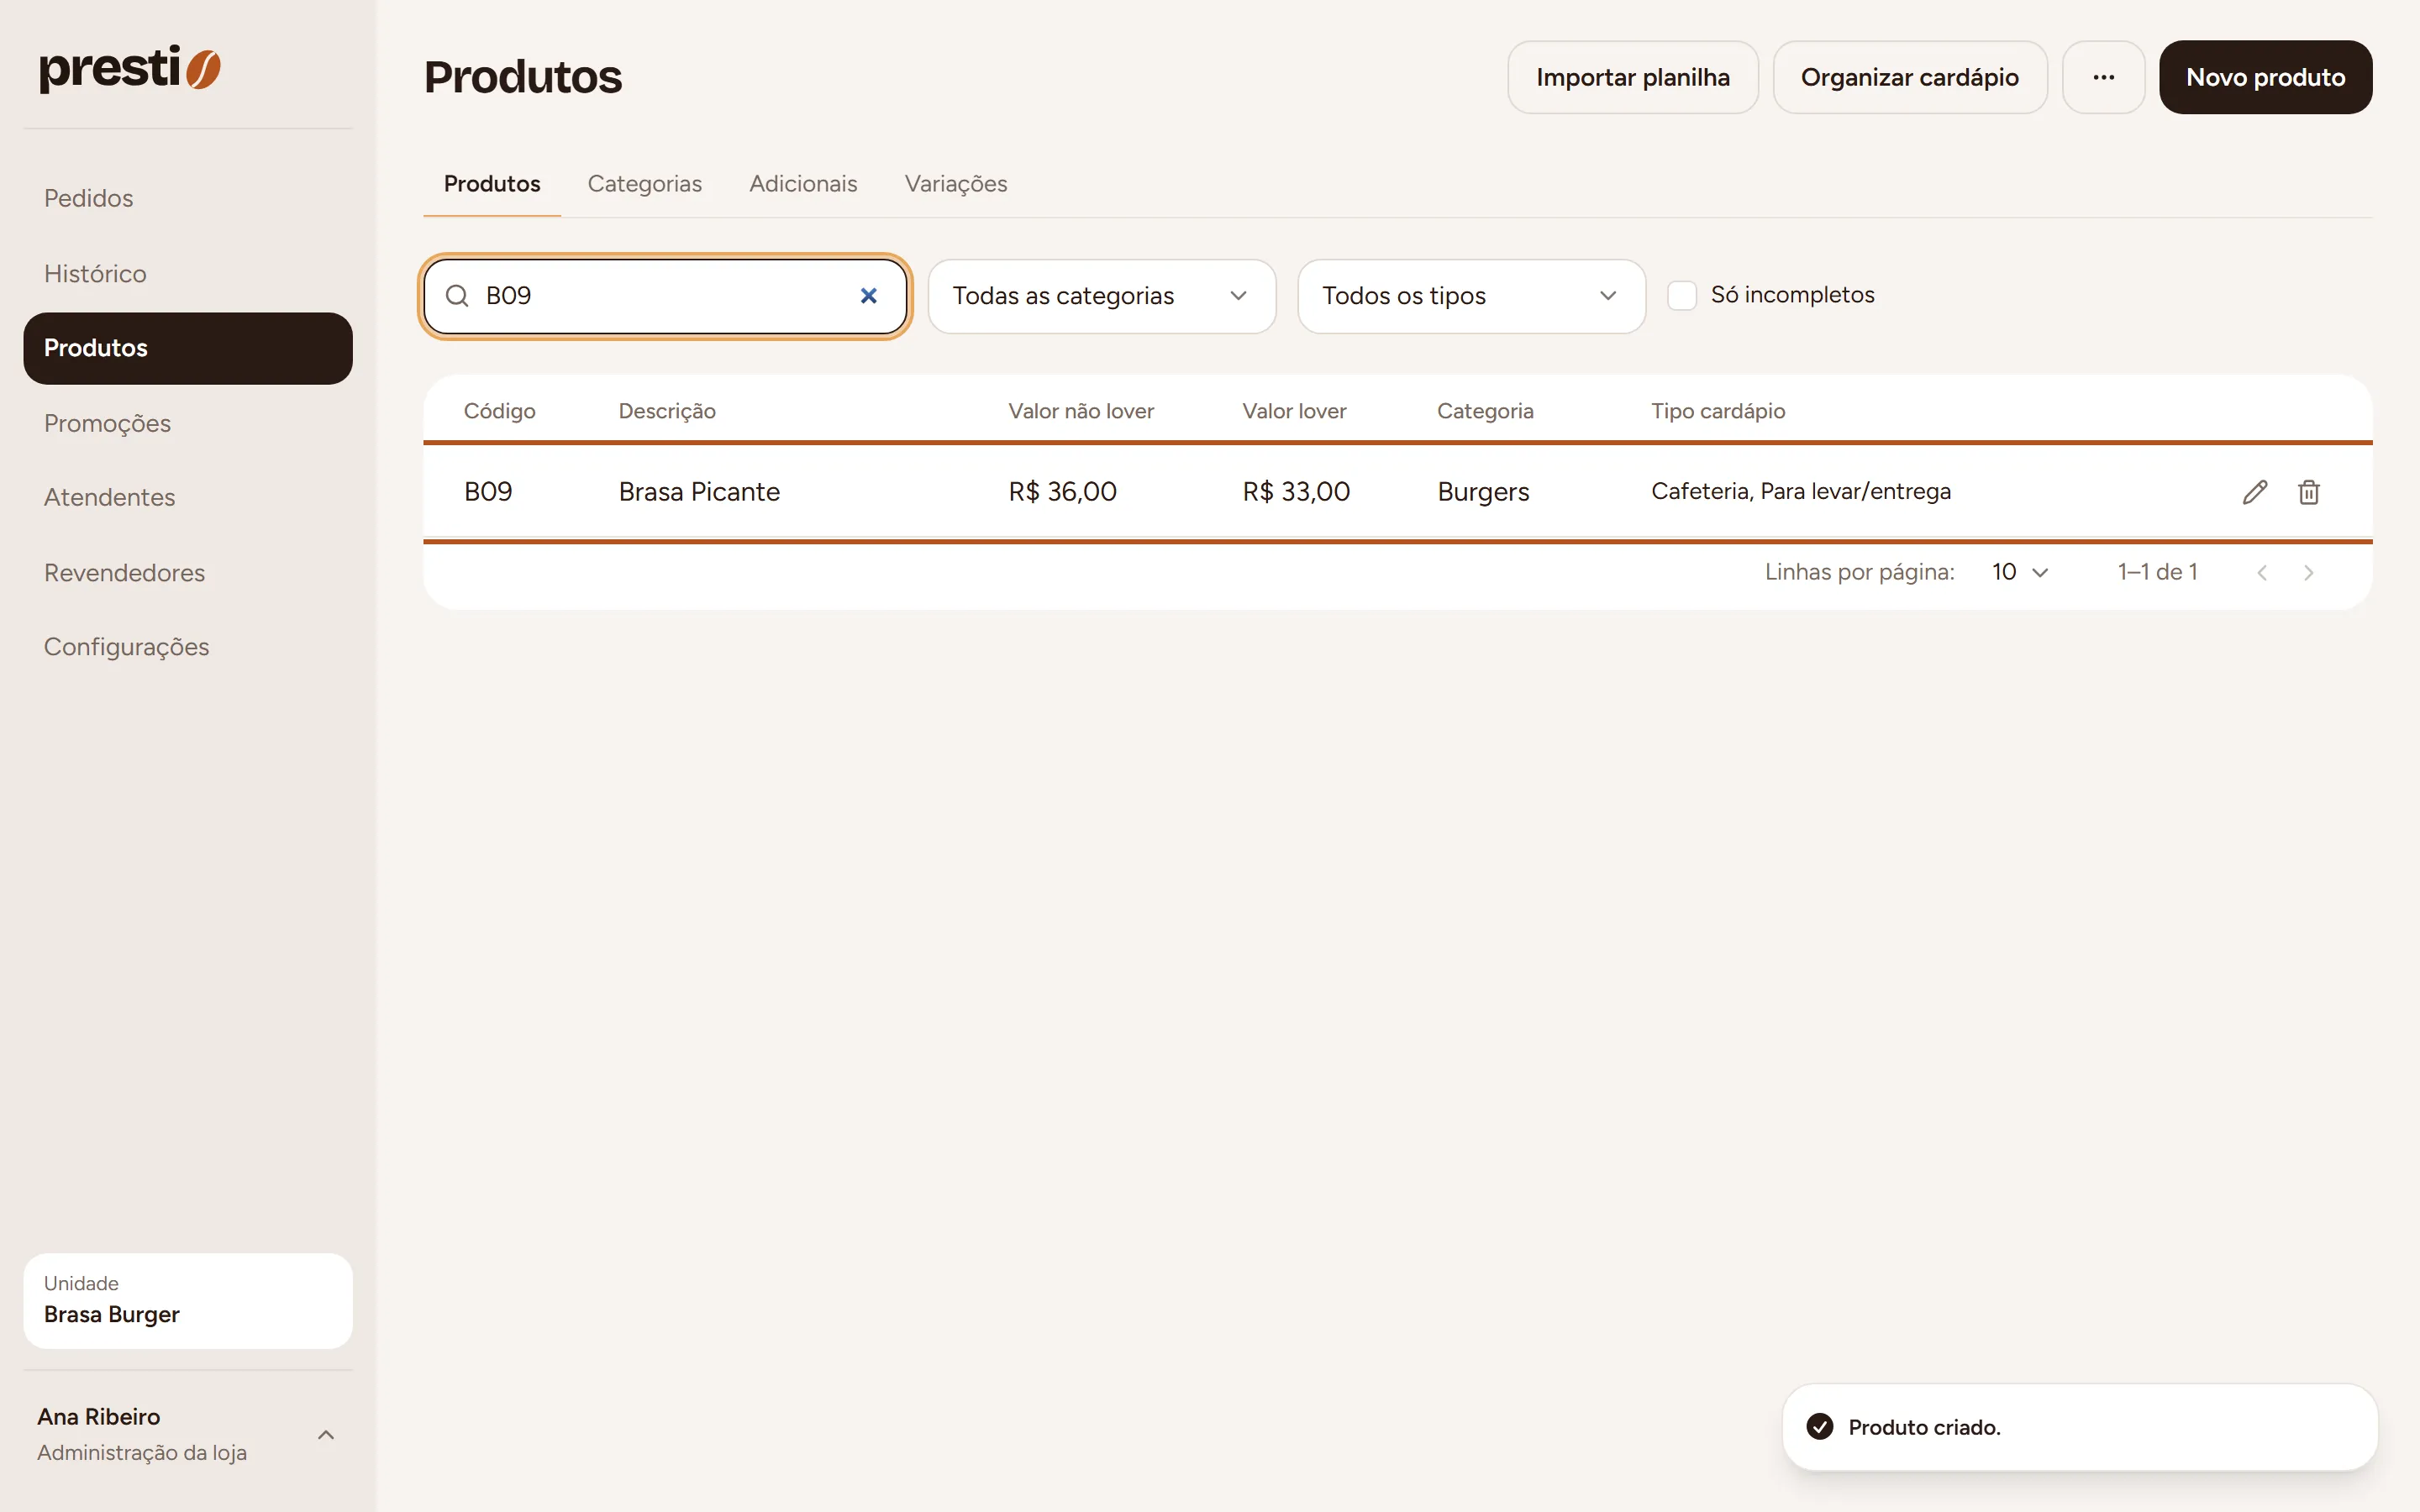Open Promoções in the sidebar

pos(188,423)
